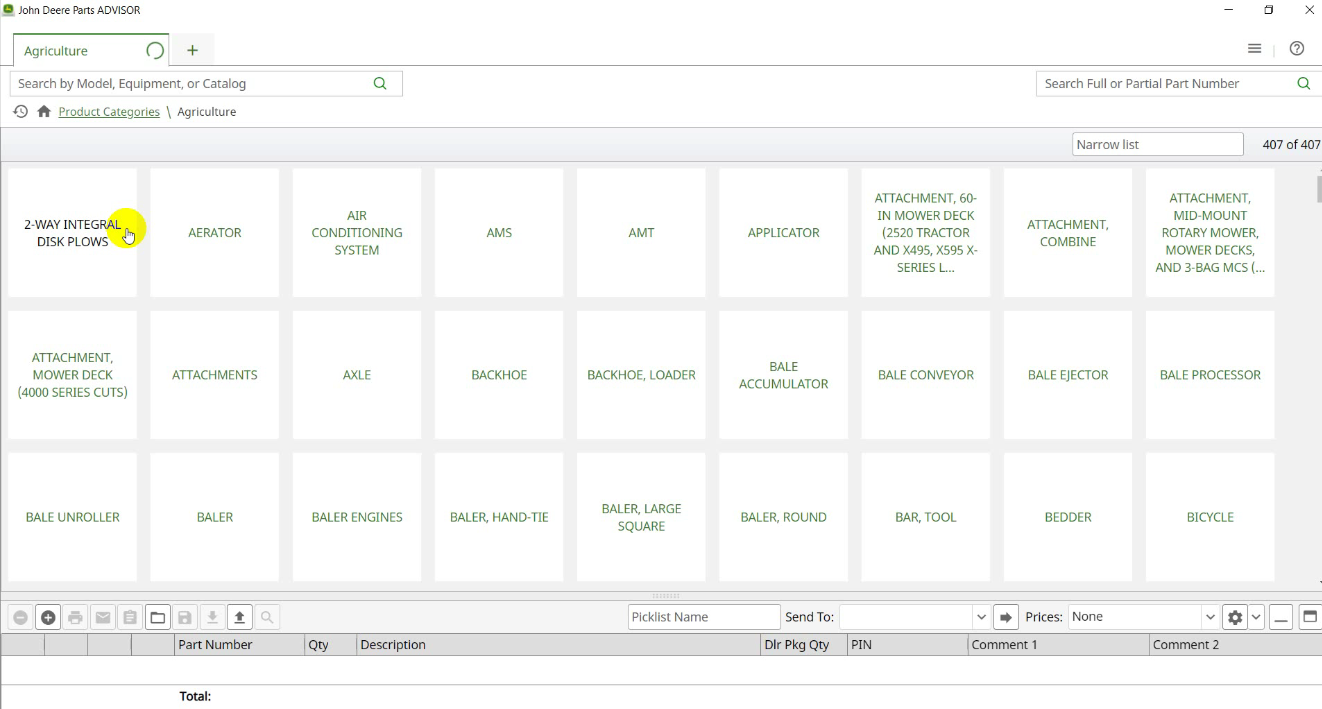The width and height of the screenshot is (1322, 709).
Task: Open picklist settings gear icon
Action: pos(1235,617)
